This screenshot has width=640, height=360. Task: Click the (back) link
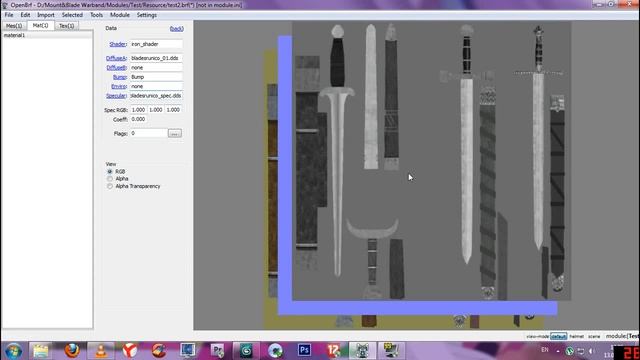(x=176, y=29)
